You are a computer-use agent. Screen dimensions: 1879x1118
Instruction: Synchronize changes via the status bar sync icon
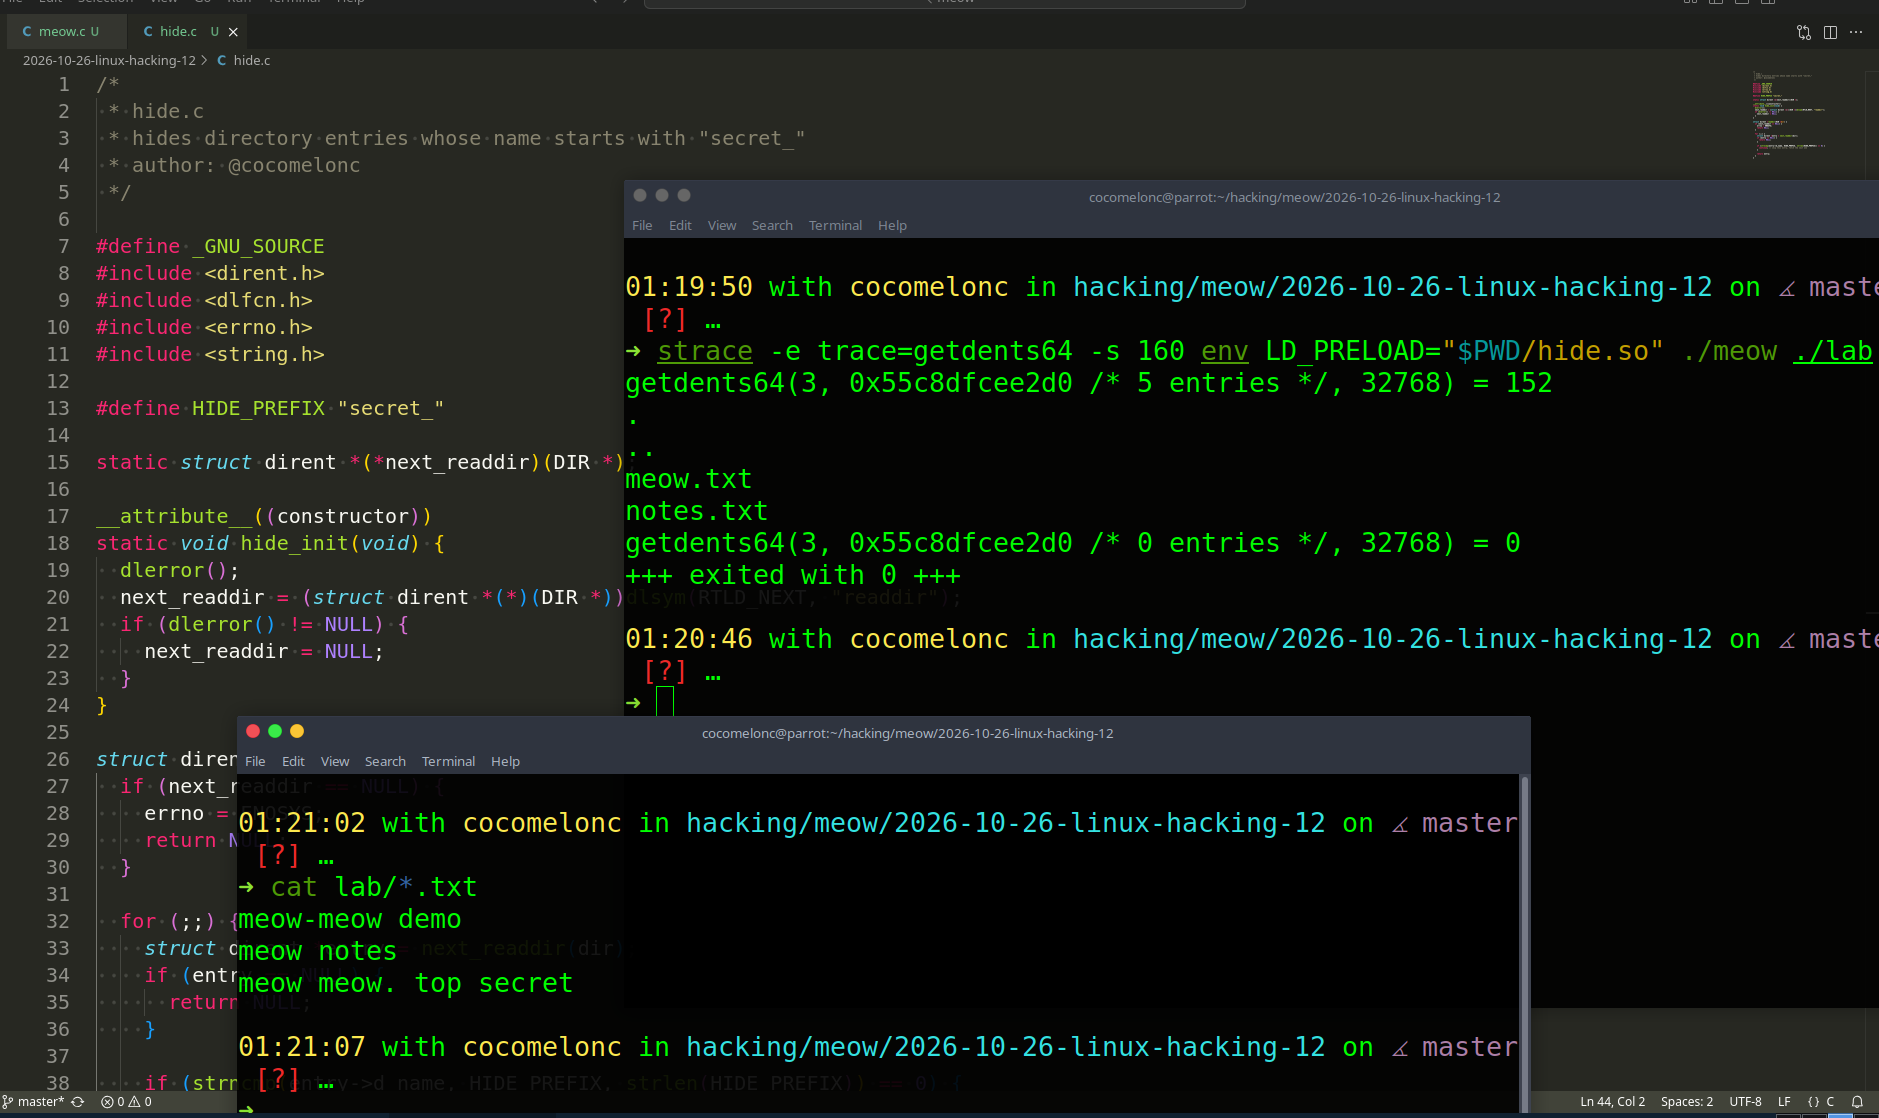tap(78, 1101)
